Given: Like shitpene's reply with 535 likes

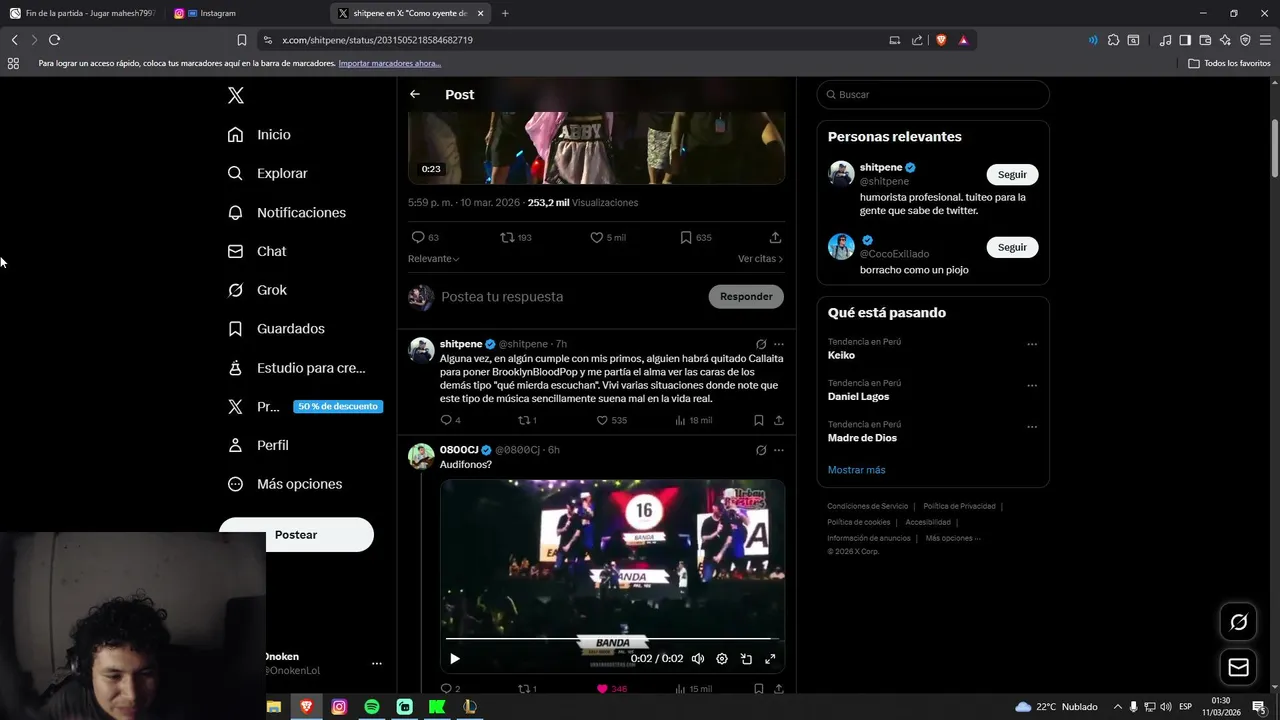Looking at the screenshot, I should coord(611,420).
